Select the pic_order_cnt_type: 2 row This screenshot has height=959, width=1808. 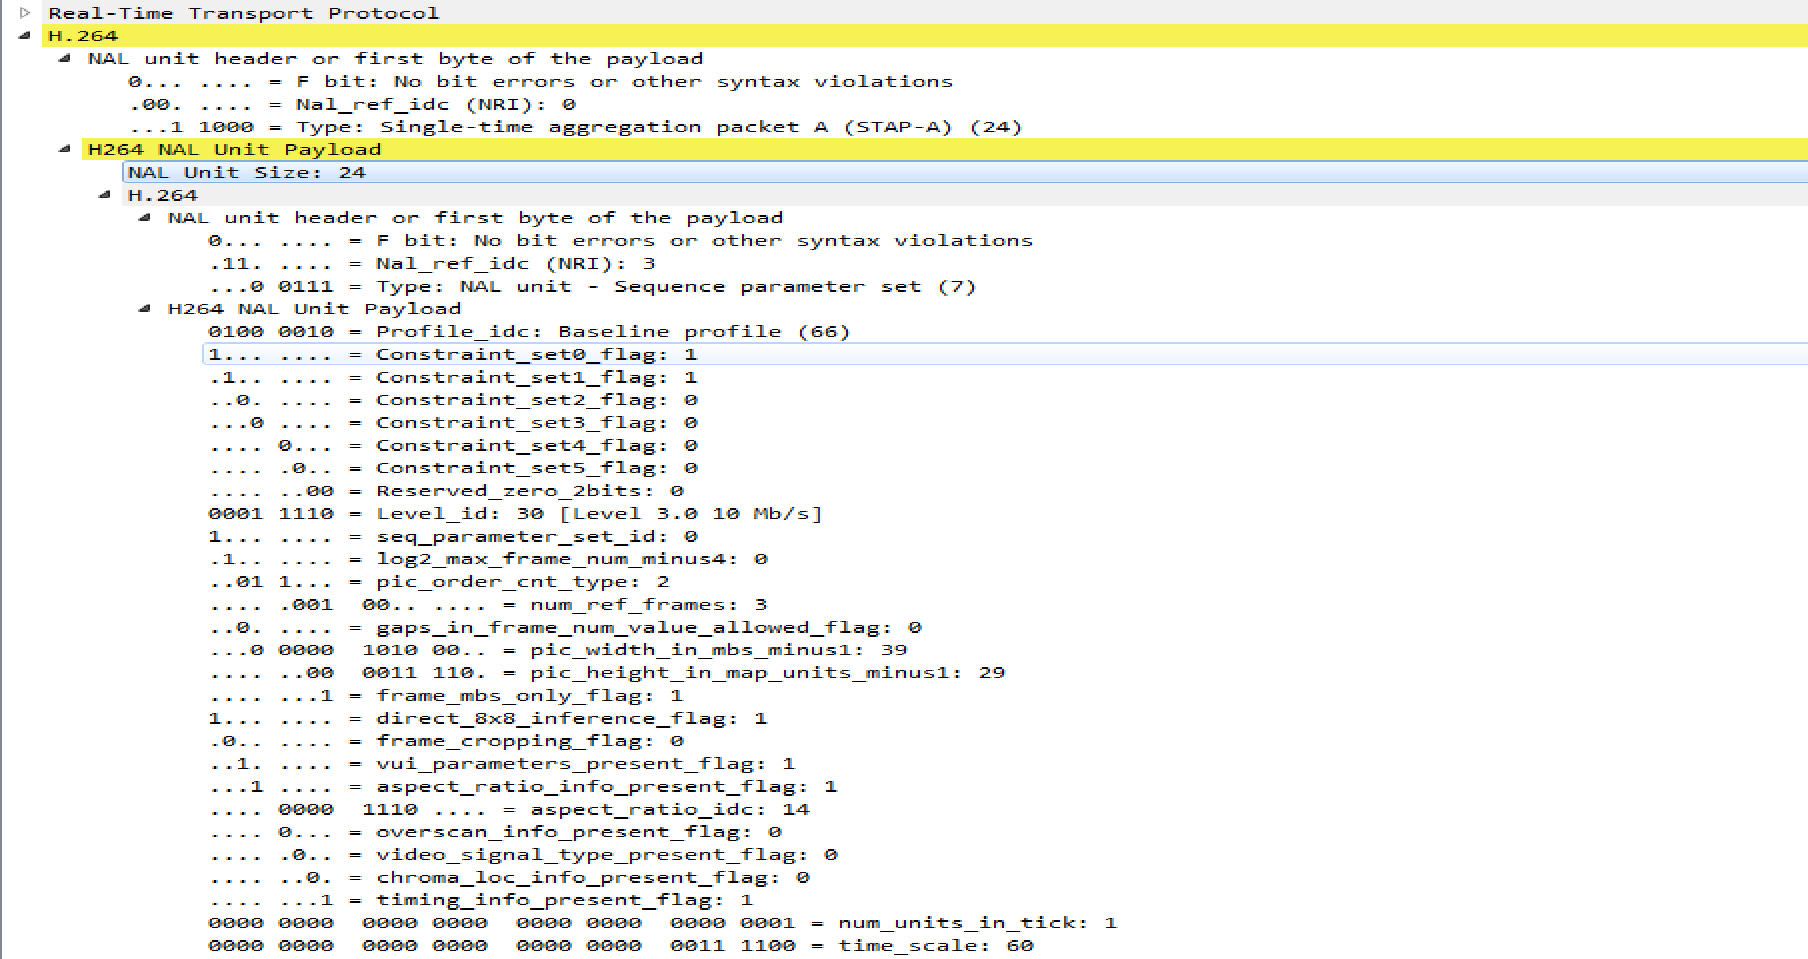[439, 582]
